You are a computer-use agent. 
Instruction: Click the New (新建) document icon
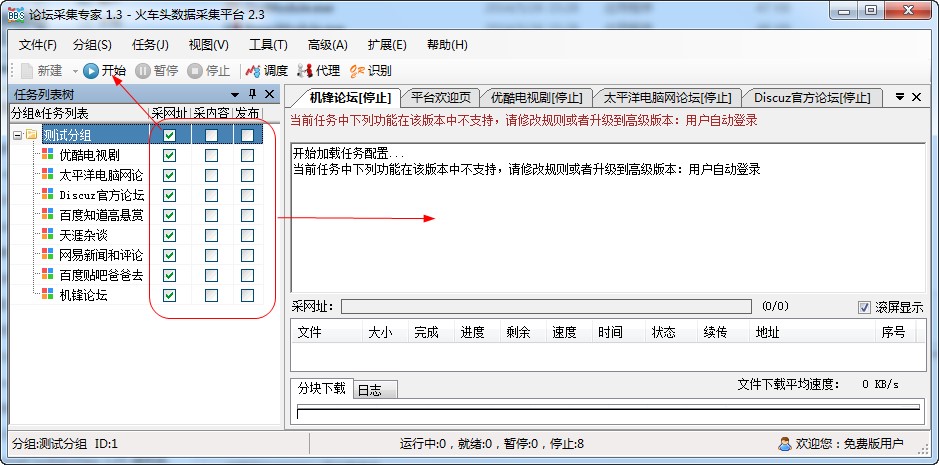click(x=26, y=71)
